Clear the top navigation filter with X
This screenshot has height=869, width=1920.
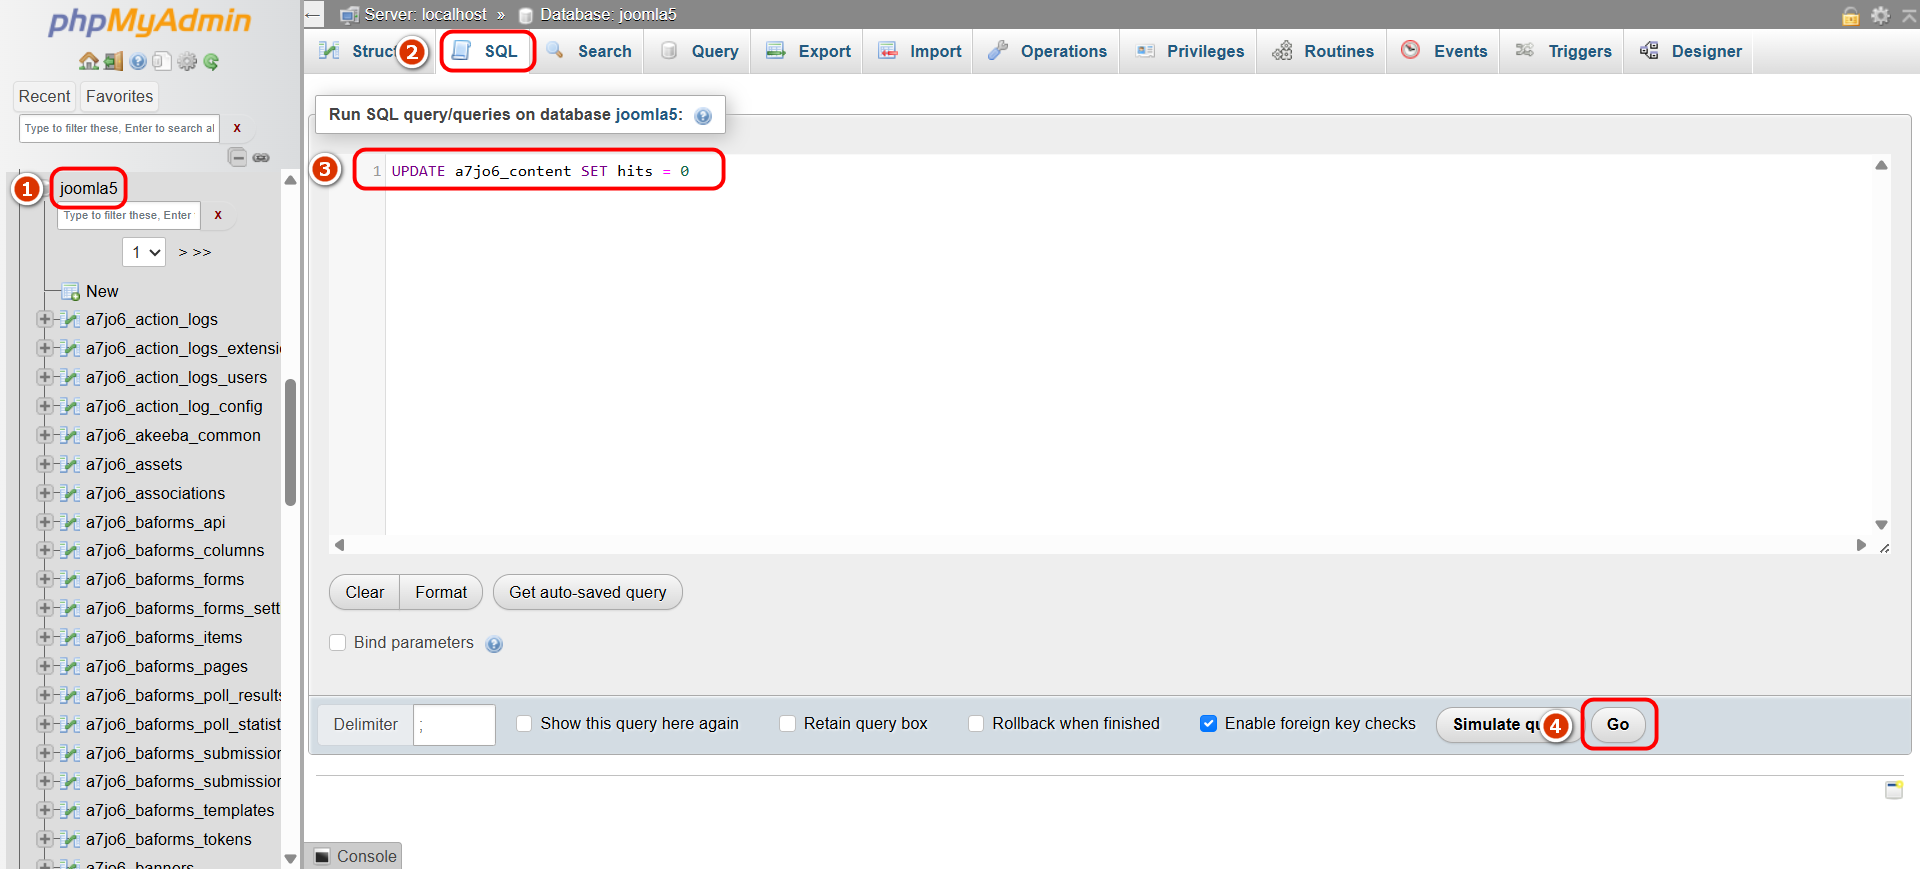pos(237,128)
